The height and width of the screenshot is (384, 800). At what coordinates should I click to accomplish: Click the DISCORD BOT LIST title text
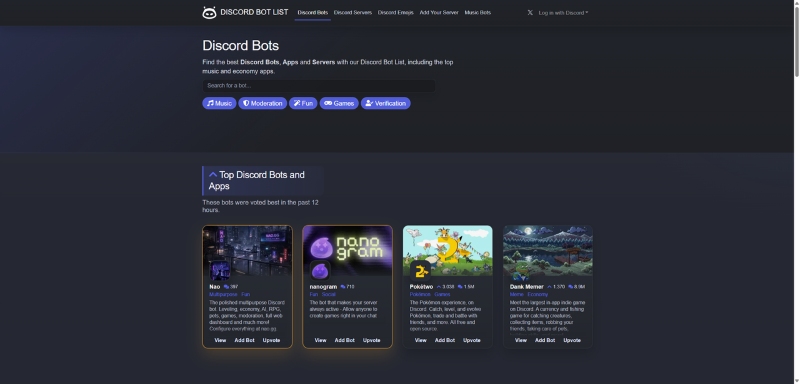click(x=254, y=12)
